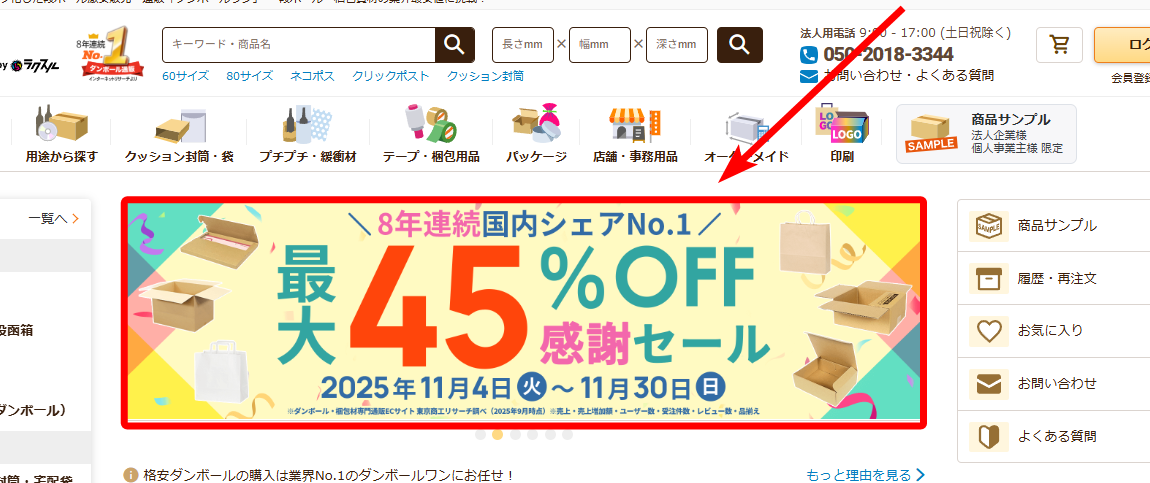This screenshot has width=1150, height=483.
Task: Open 履歴・再注文 in right sidebar
Action: (1053, 279)
